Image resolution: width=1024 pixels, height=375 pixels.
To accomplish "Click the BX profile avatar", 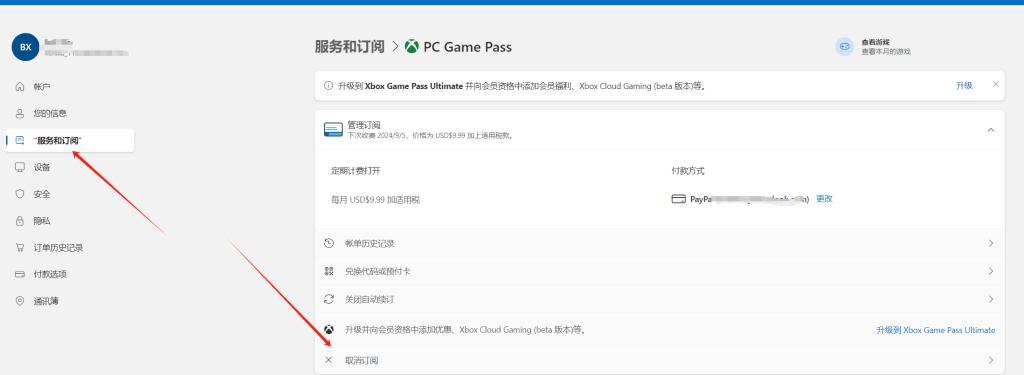I will tap(25, 47).
